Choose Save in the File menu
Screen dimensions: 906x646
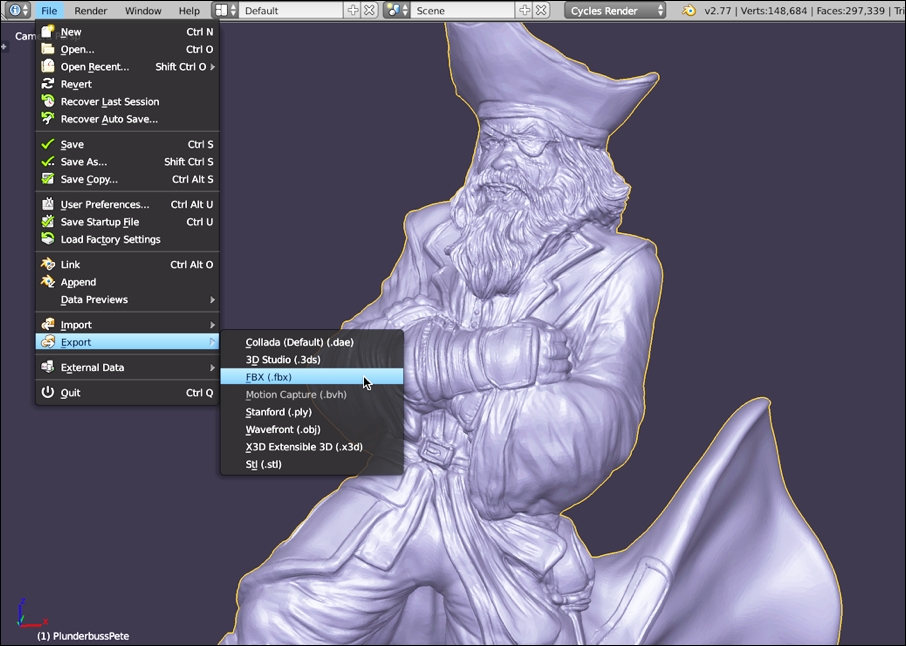[x=127, y=144]
